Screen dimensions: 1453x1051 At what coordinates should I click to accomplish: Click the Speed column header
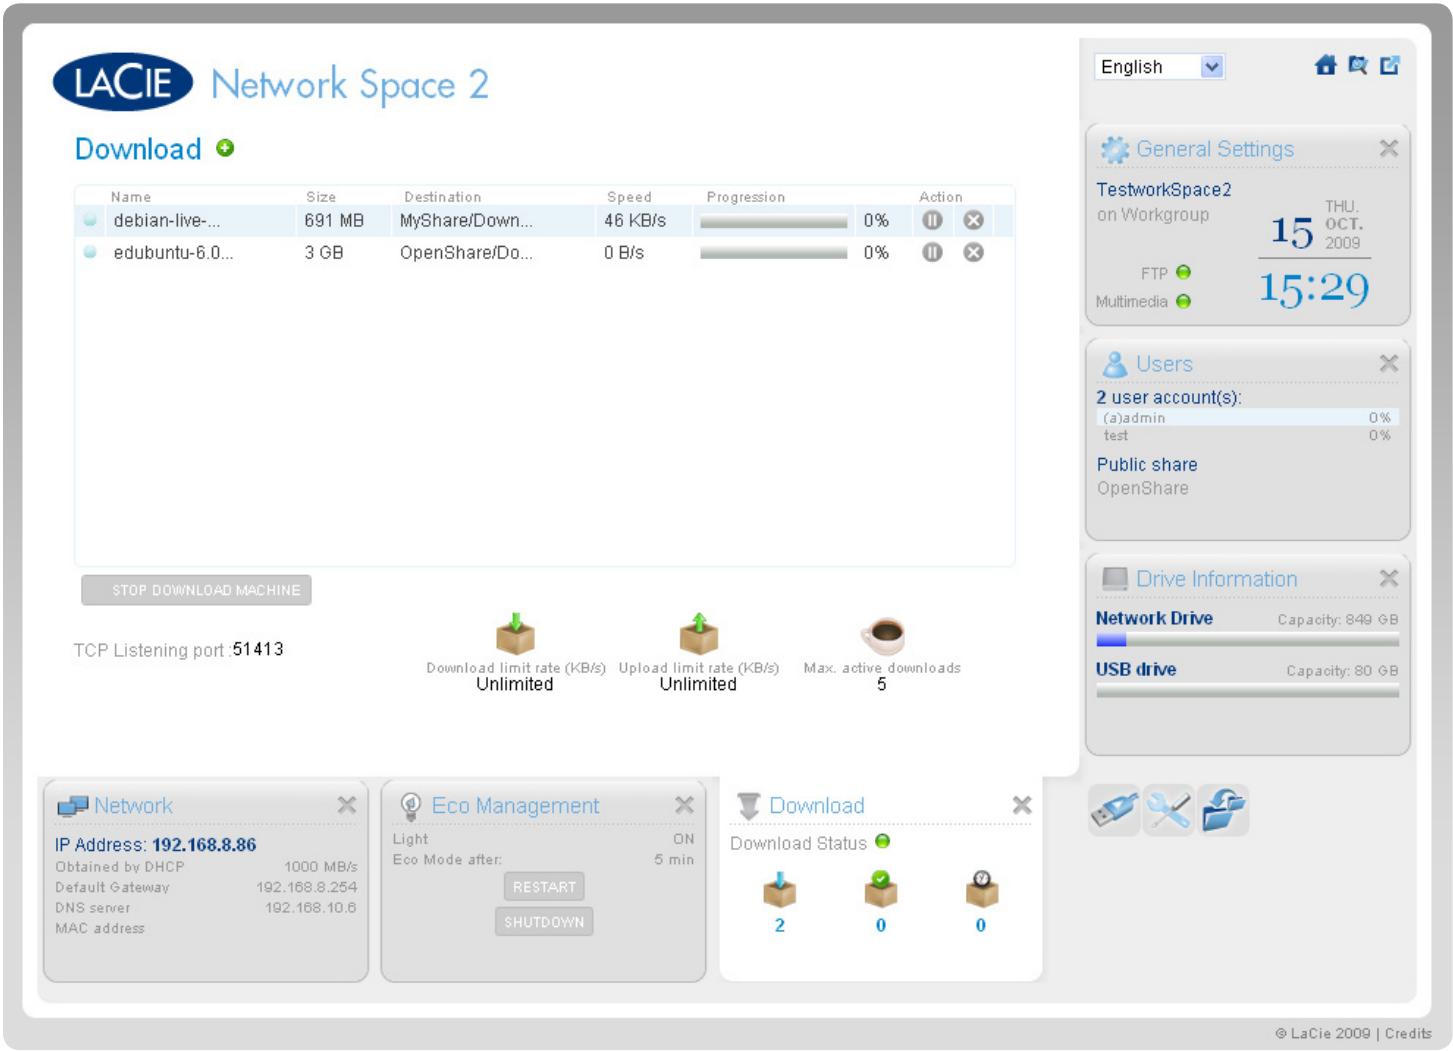629,197
